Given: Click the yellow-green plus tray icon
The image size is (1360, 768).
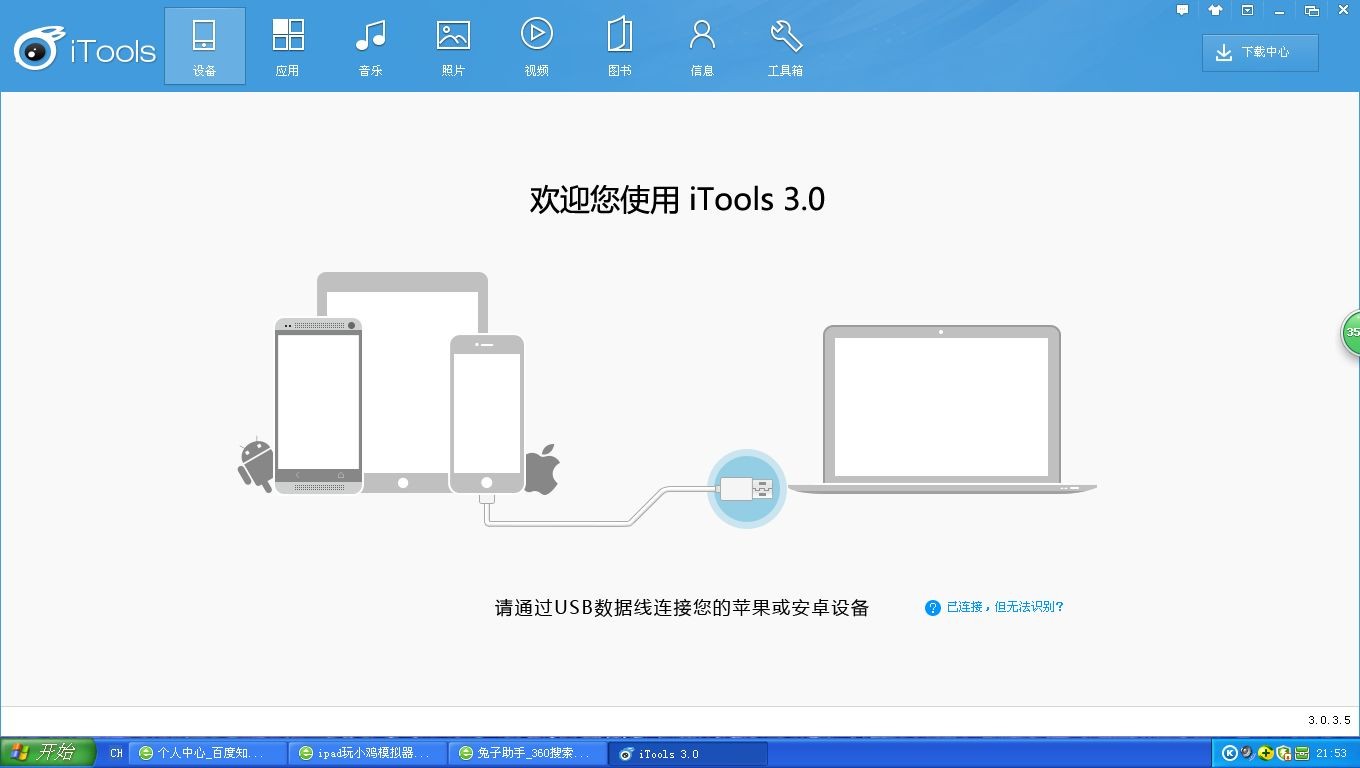Looking at the screenshot, I should tap(1266, 753).
